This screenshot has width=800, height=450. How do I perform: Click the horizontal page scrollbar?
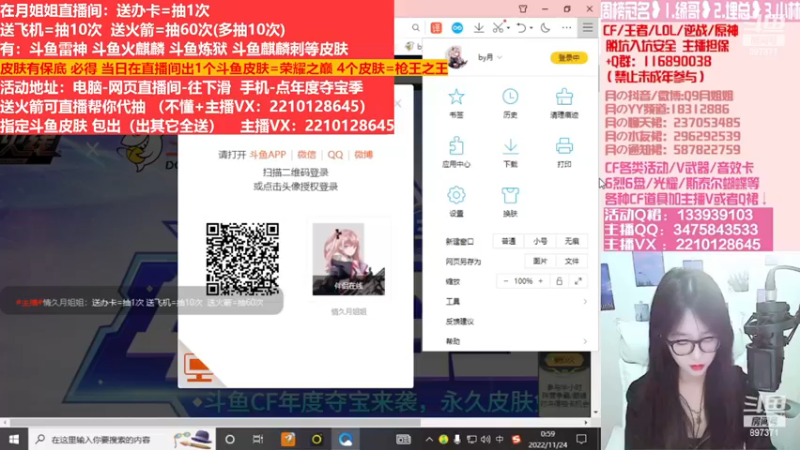[215, 422]
